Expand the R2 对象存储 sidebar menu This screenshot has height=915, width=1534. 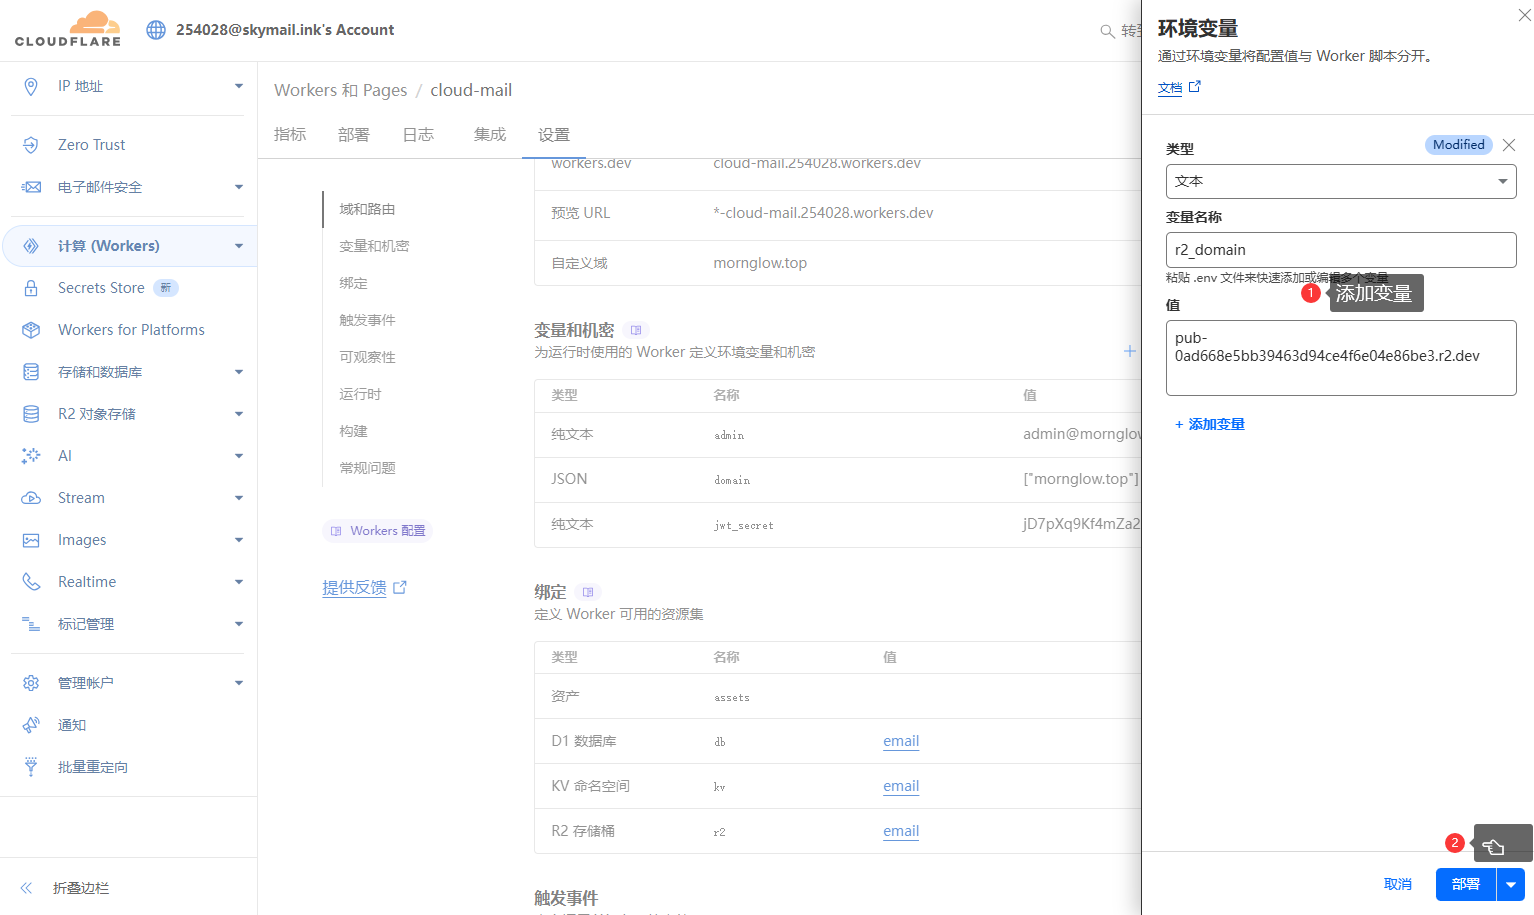point(238,414)
